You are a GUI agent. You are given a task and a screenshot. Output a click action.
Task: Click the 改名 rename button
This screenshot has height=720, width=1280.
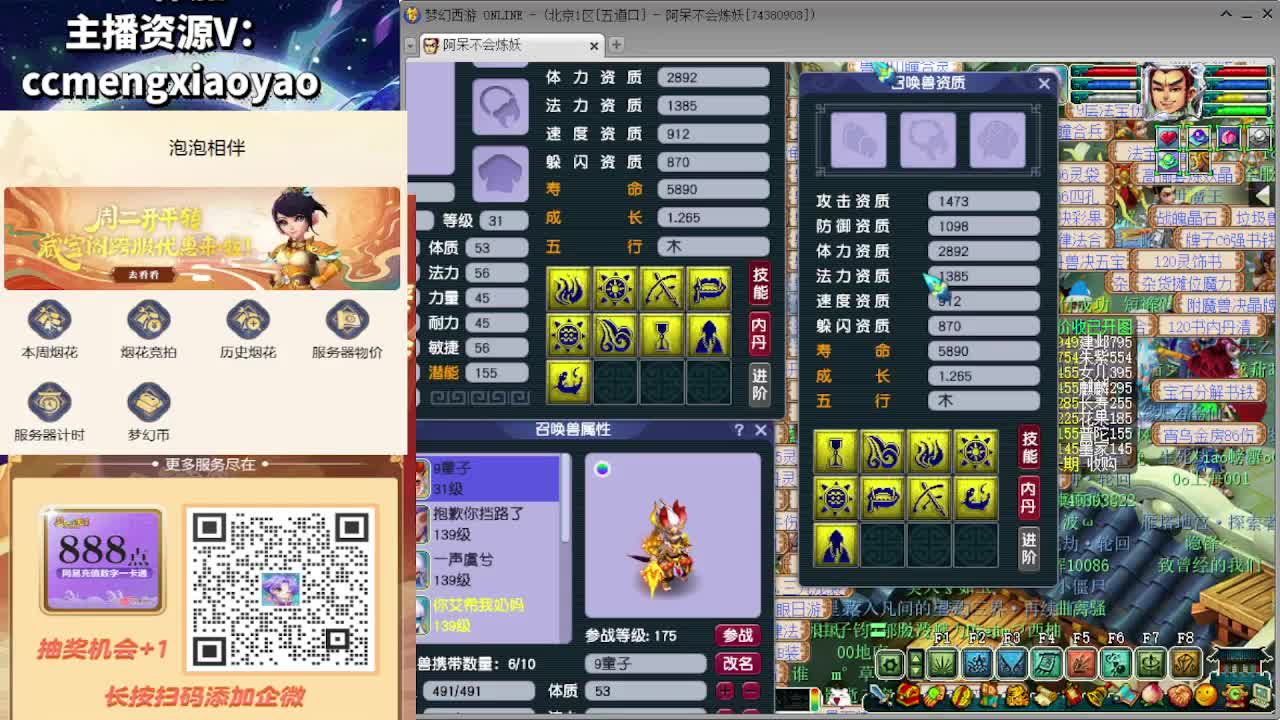coord(738,663)
